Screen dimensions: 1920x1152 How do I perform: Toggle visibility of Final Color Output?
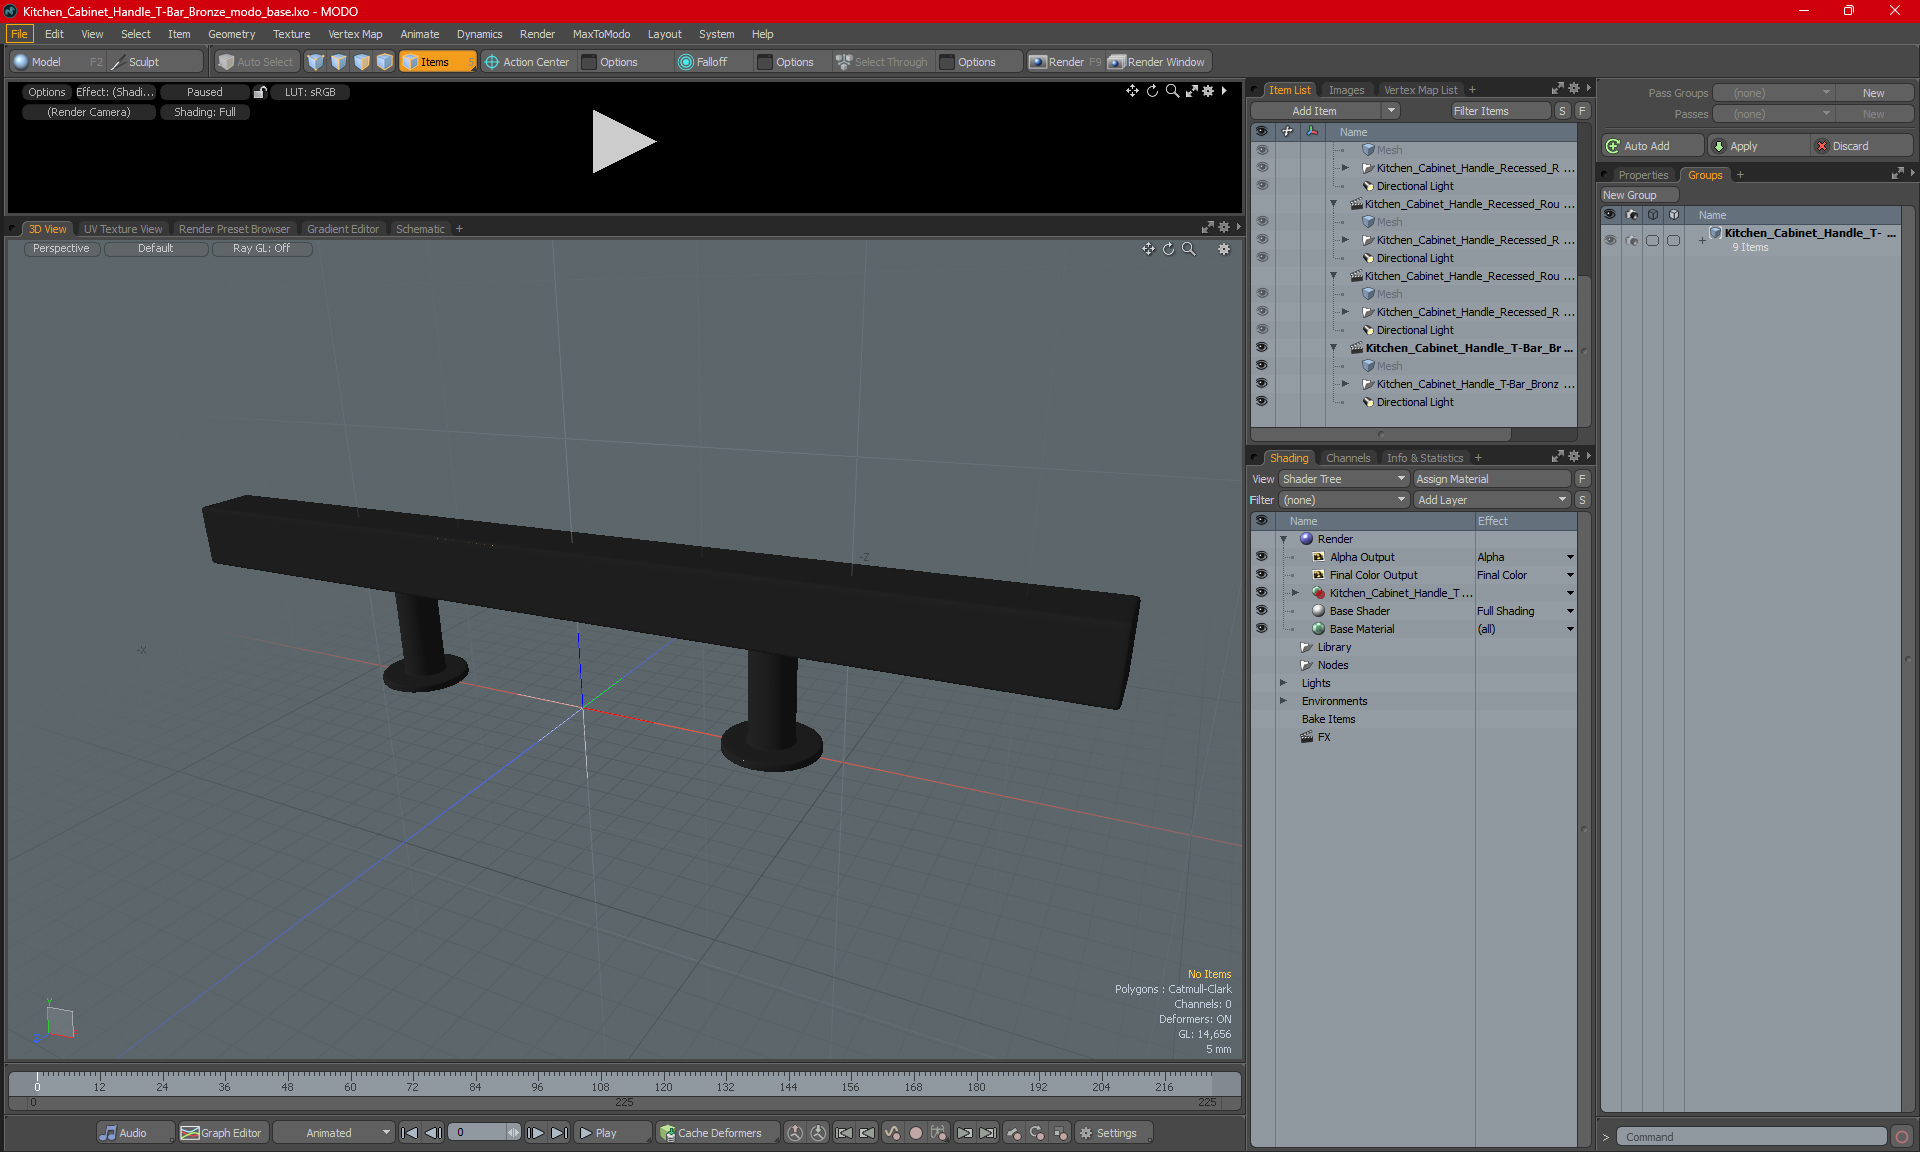[x=1261, y=575]
